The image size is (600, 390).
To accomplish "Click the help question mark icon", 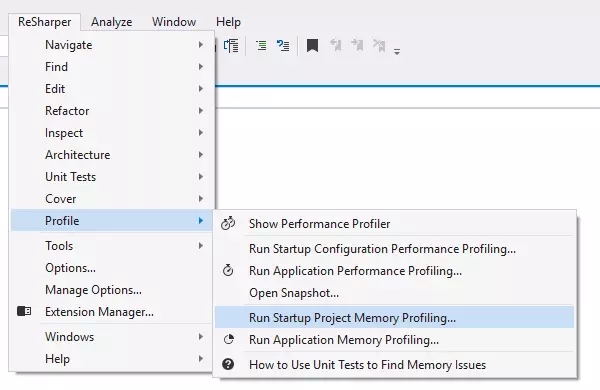I will click(x=228, y=364).
